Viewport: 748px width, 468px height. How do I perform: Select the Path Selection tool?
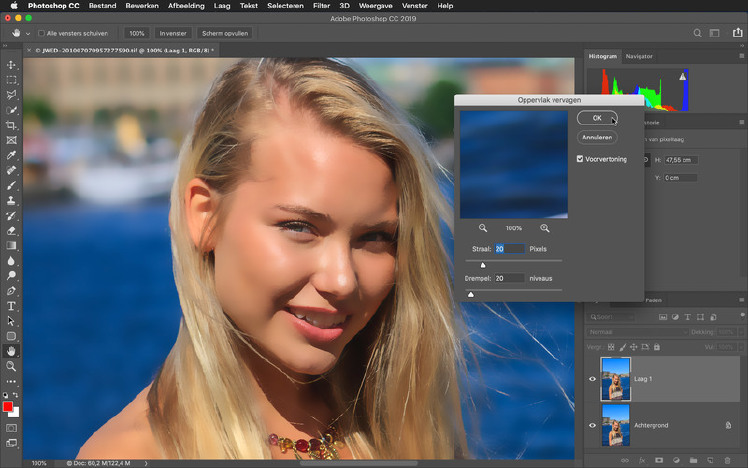[11, 321]
